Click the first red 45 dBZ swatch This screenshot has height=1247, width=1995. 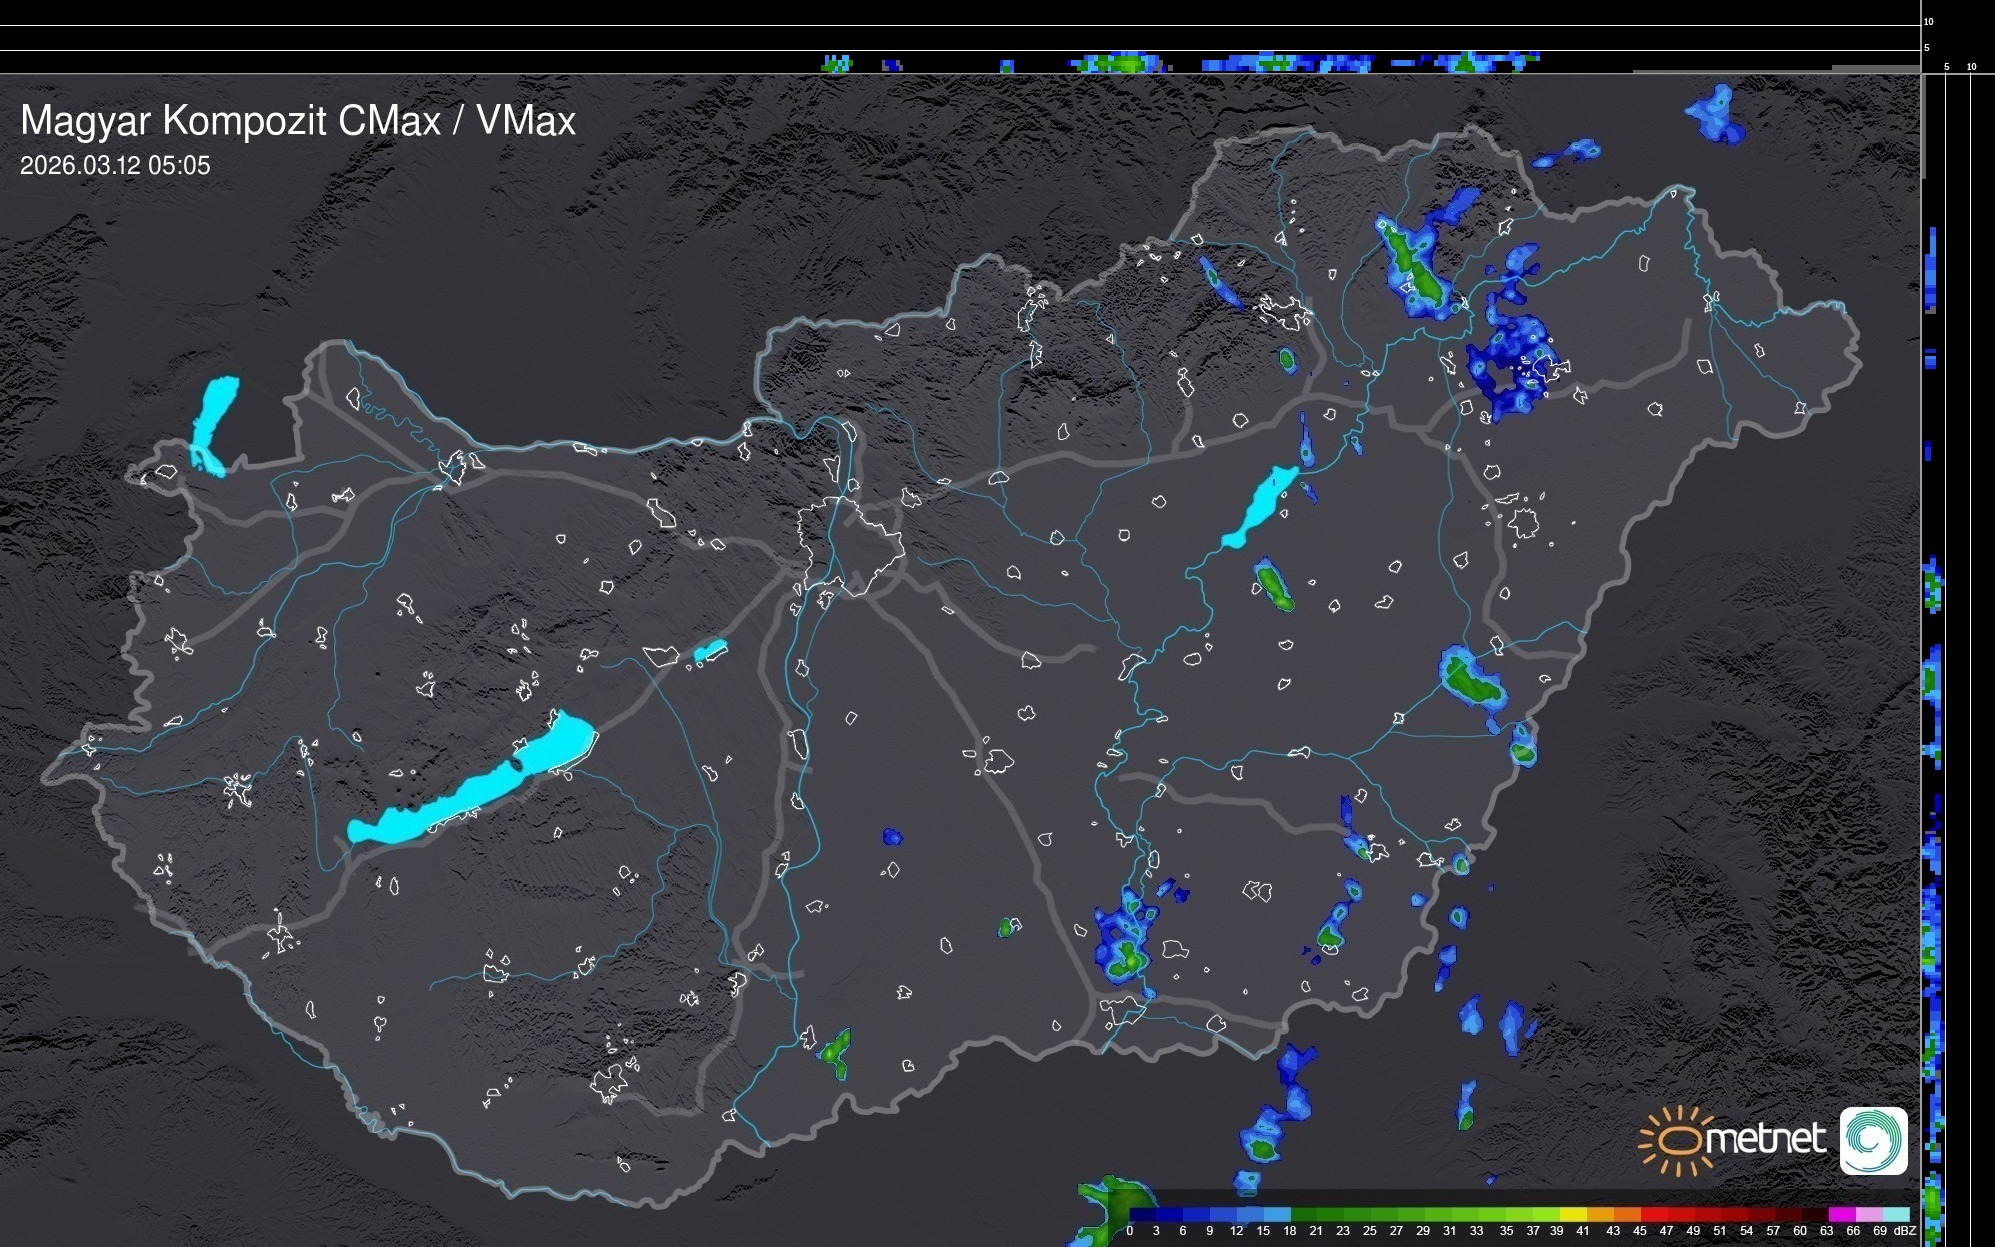(x=1654, y=1215)
